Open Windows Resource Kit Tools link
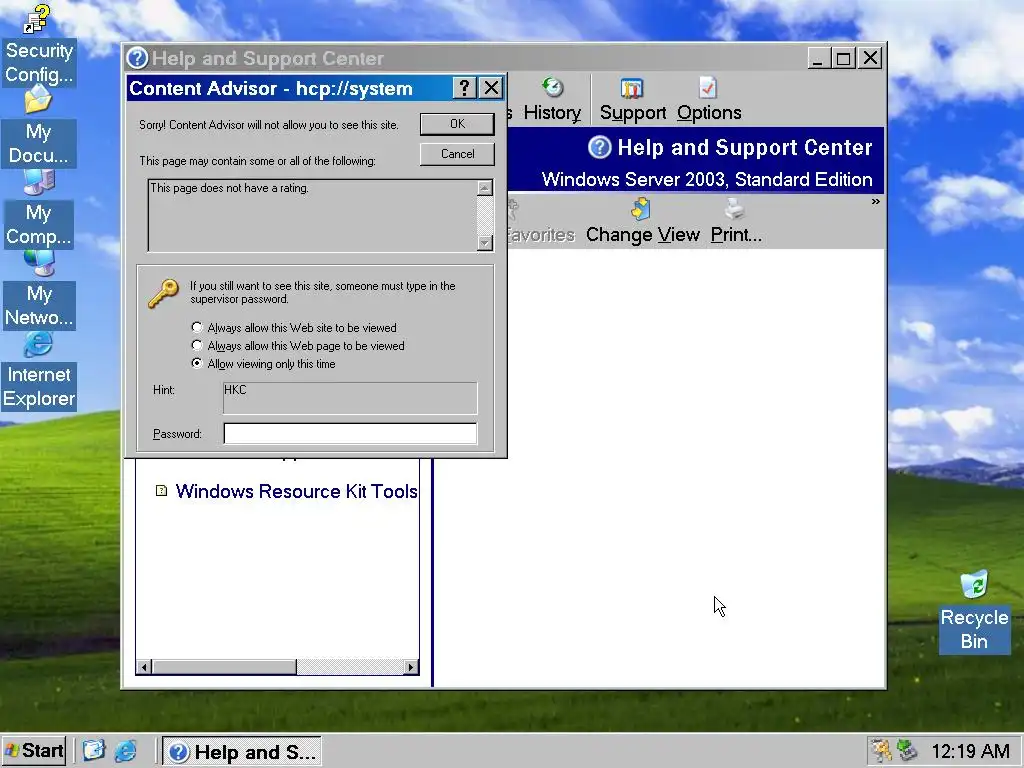This screenshot has width=1024, height=768. coord(296,491)
